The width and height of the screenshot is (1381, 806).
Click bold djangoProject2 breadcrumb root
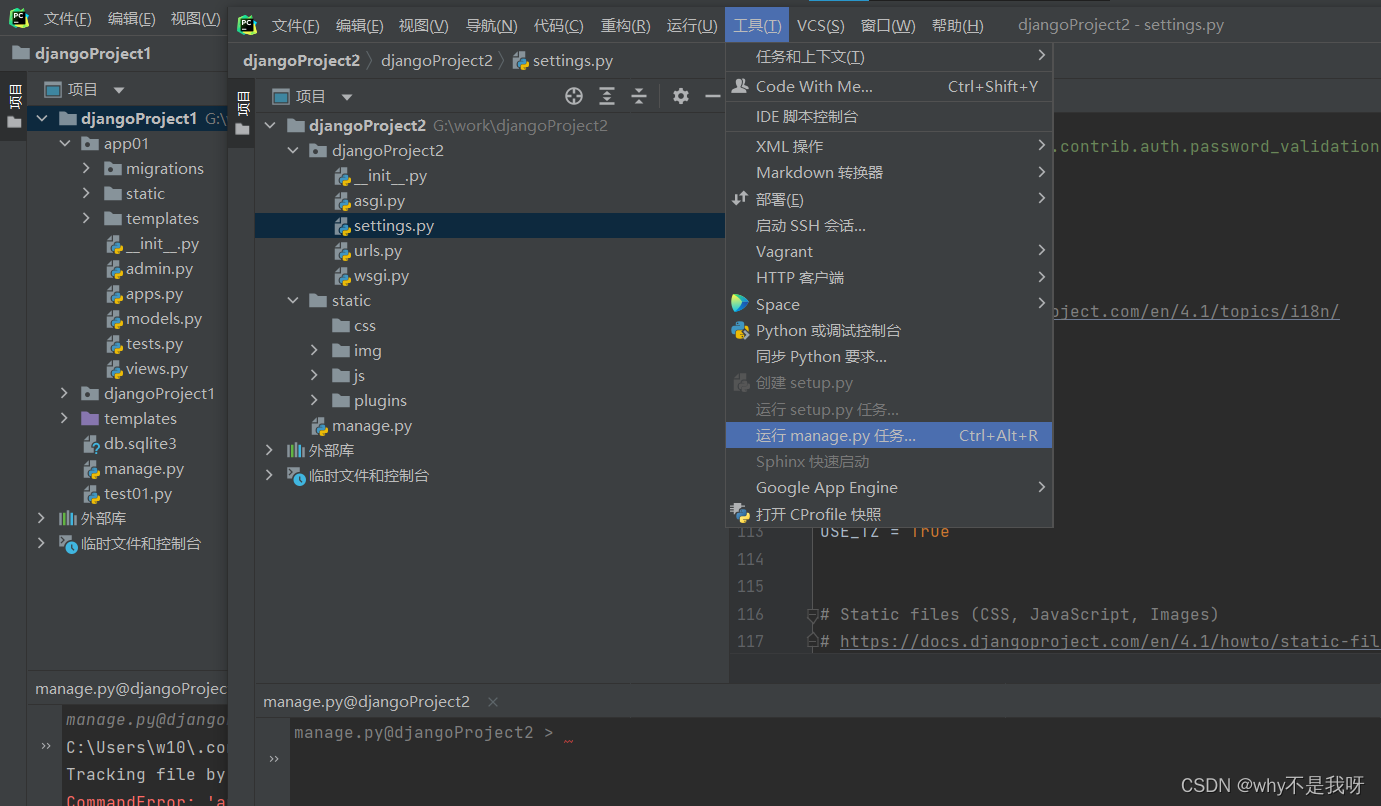301,61
